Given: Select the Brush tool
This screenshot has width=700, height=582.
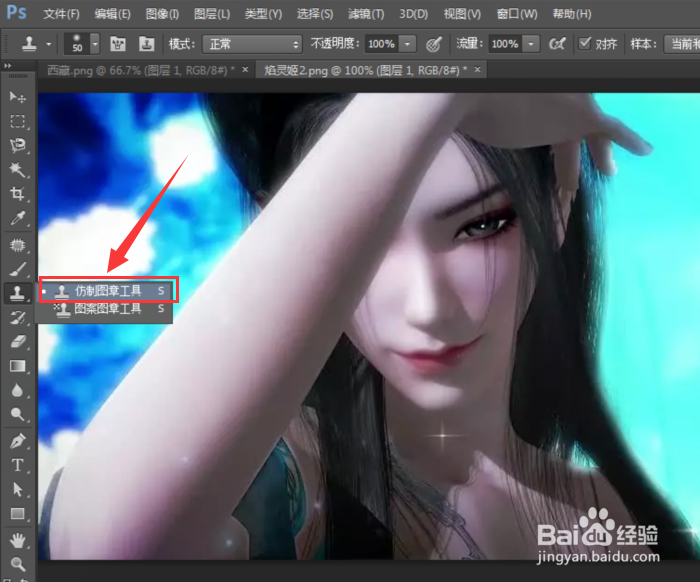Looking at the screenshot, I should [17, 269].
